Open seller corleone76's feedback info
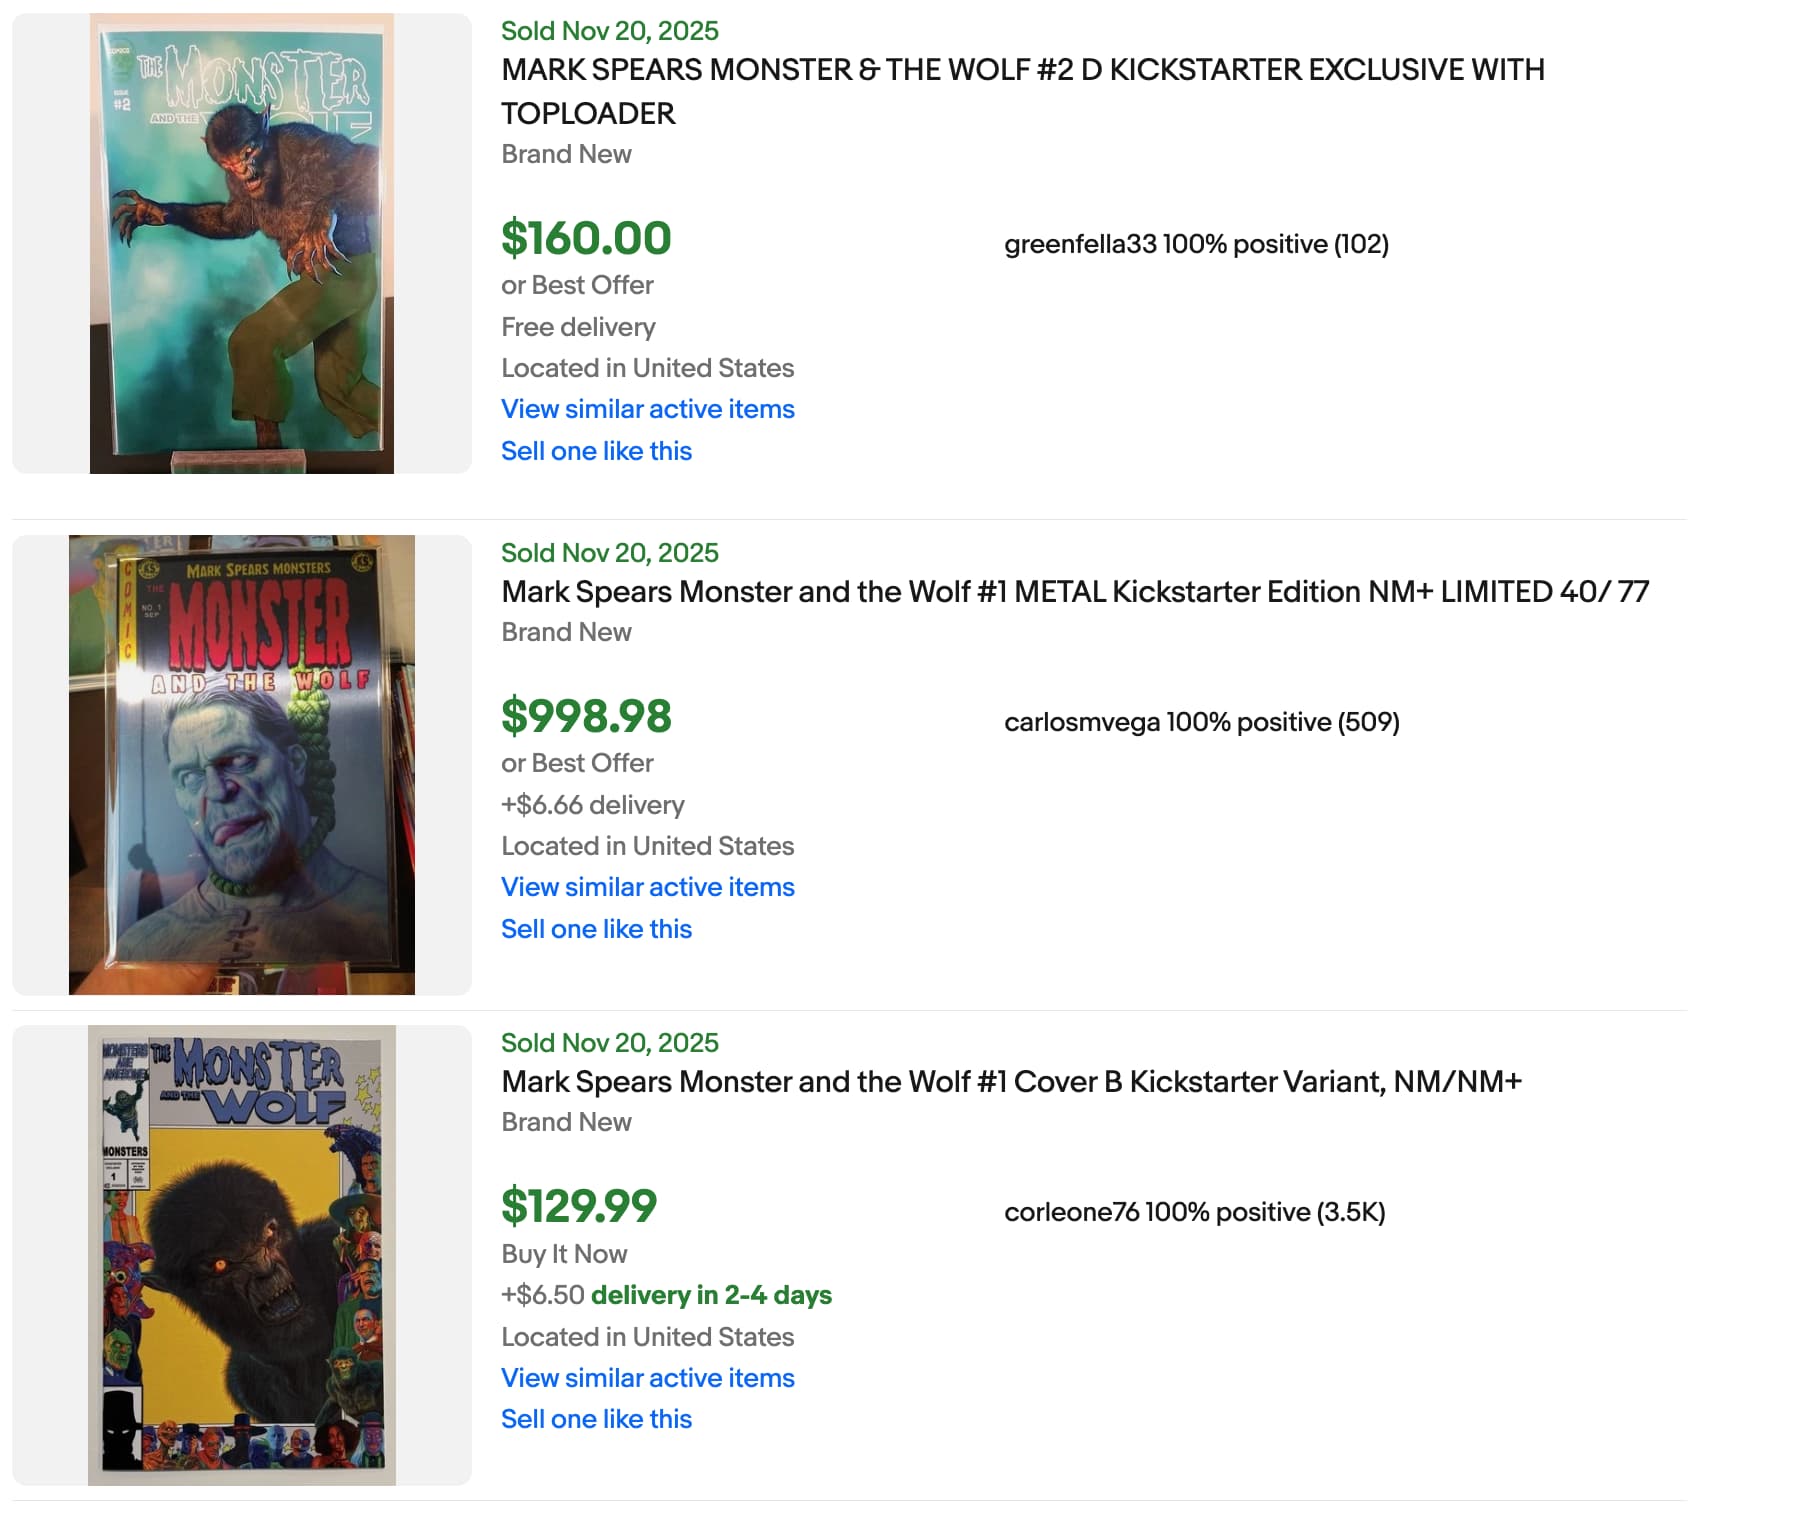This screenshot has height=1514, width=1804. coord(1194,1212)
